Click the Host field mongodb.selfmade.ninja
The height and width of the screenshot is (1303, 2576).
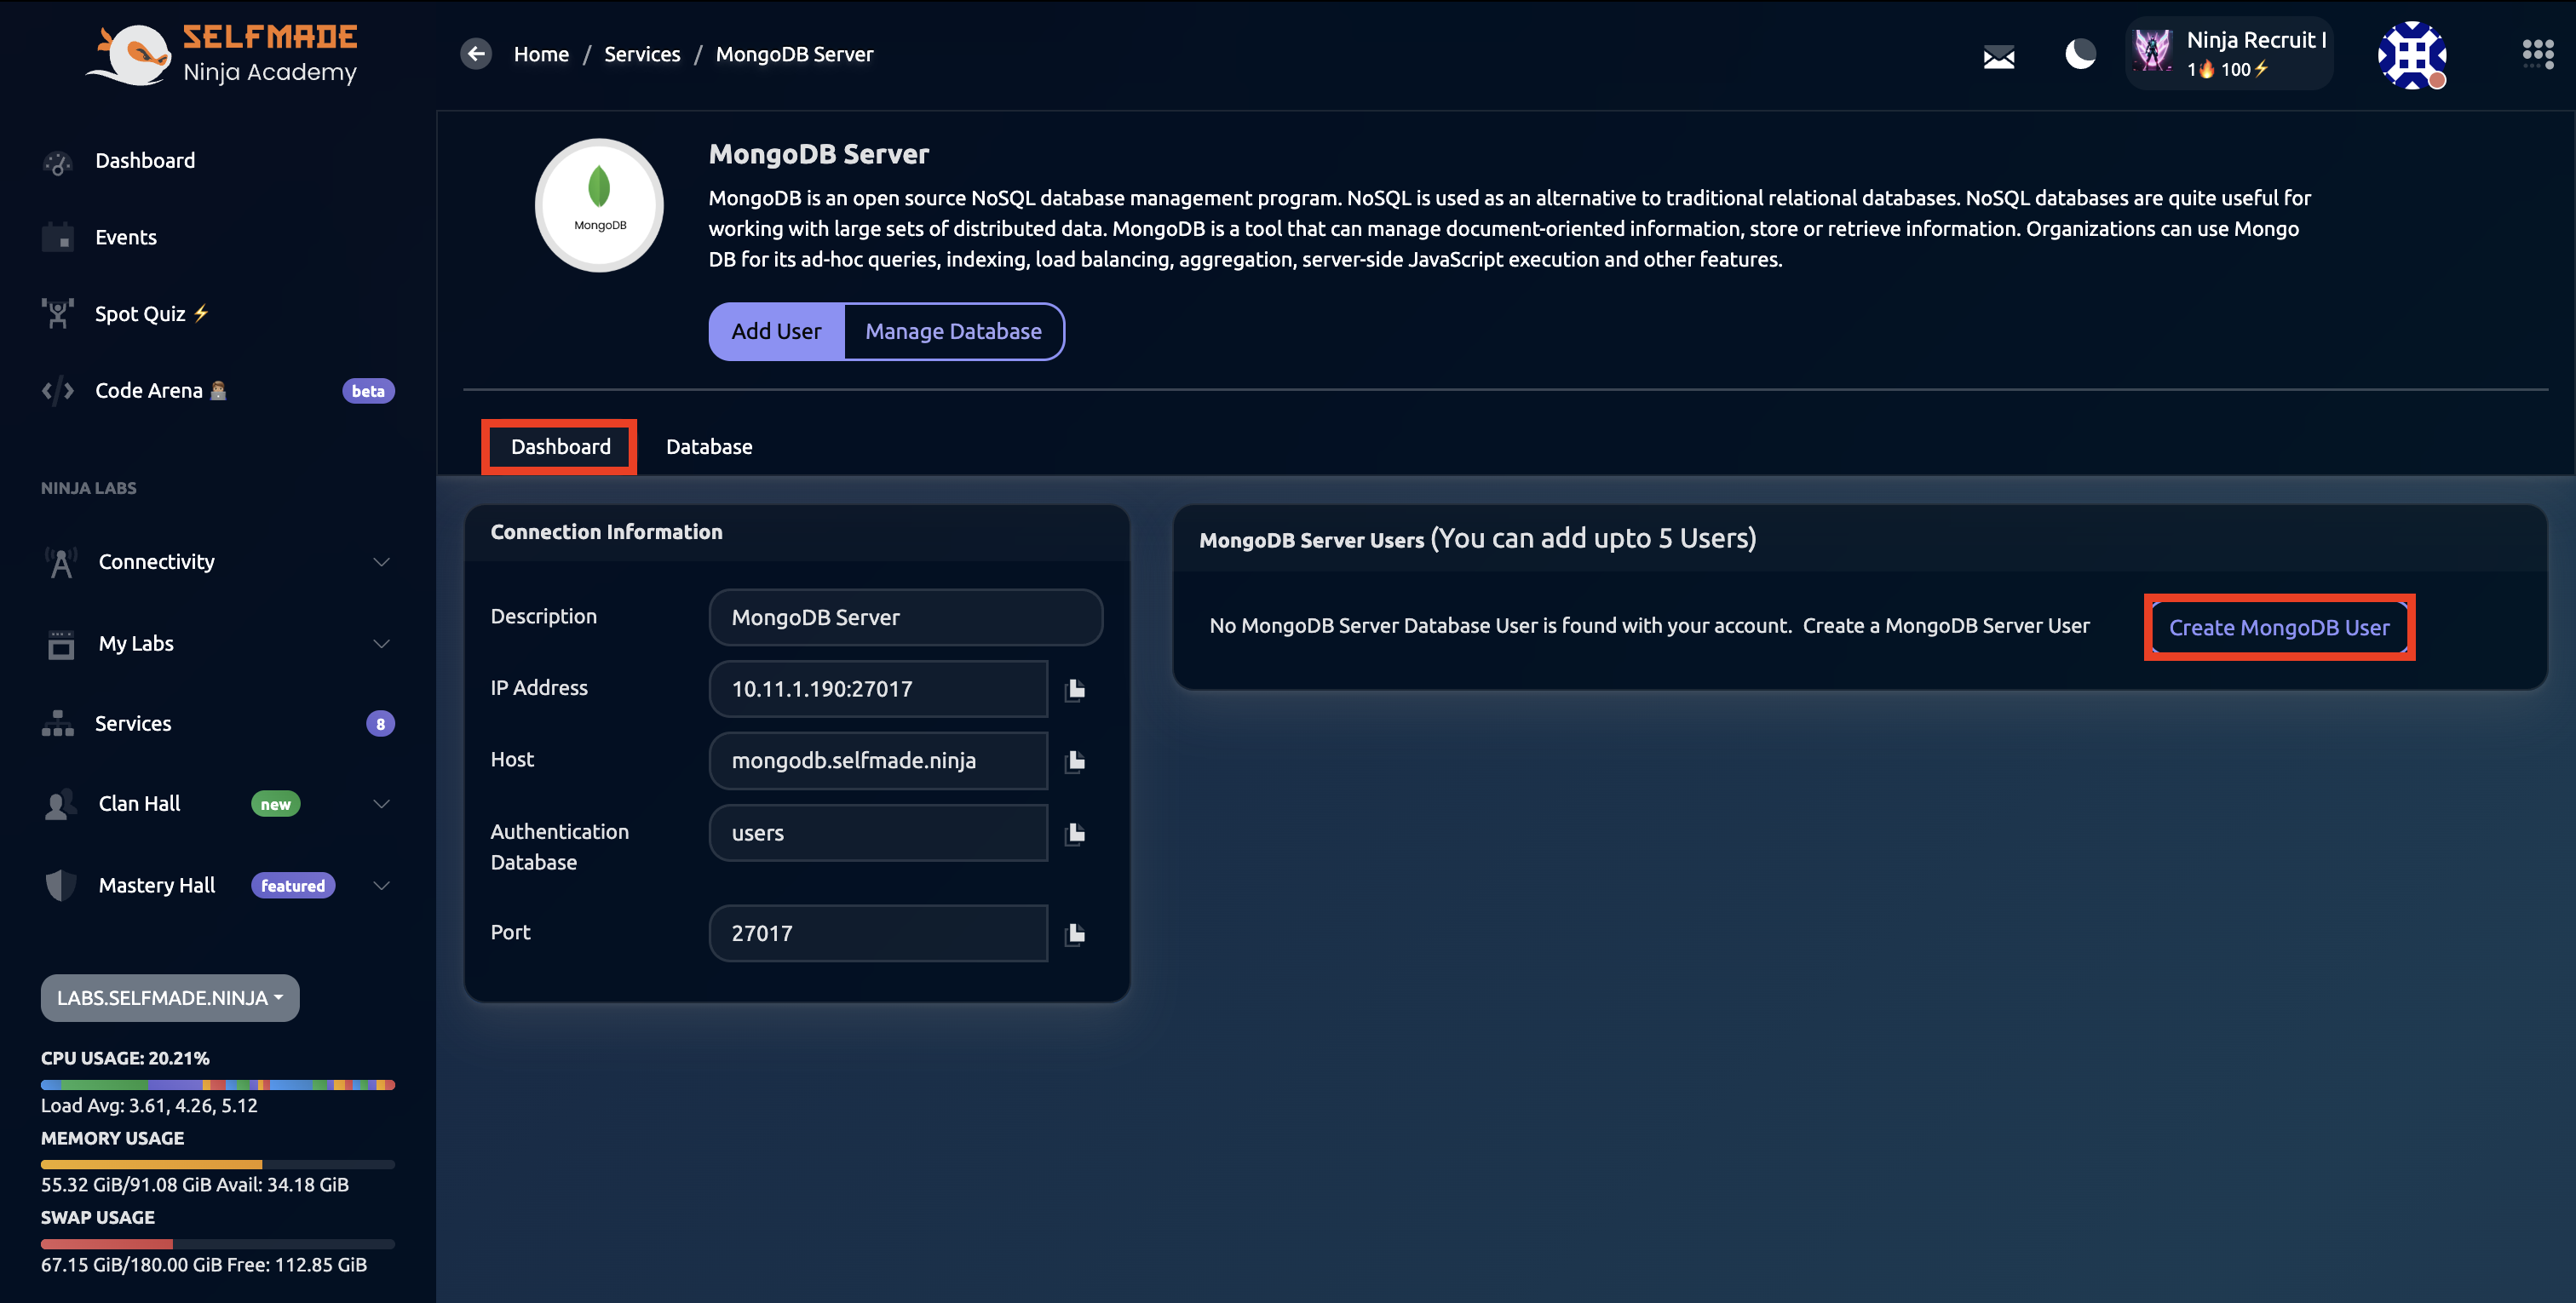(x=878, y=761)
